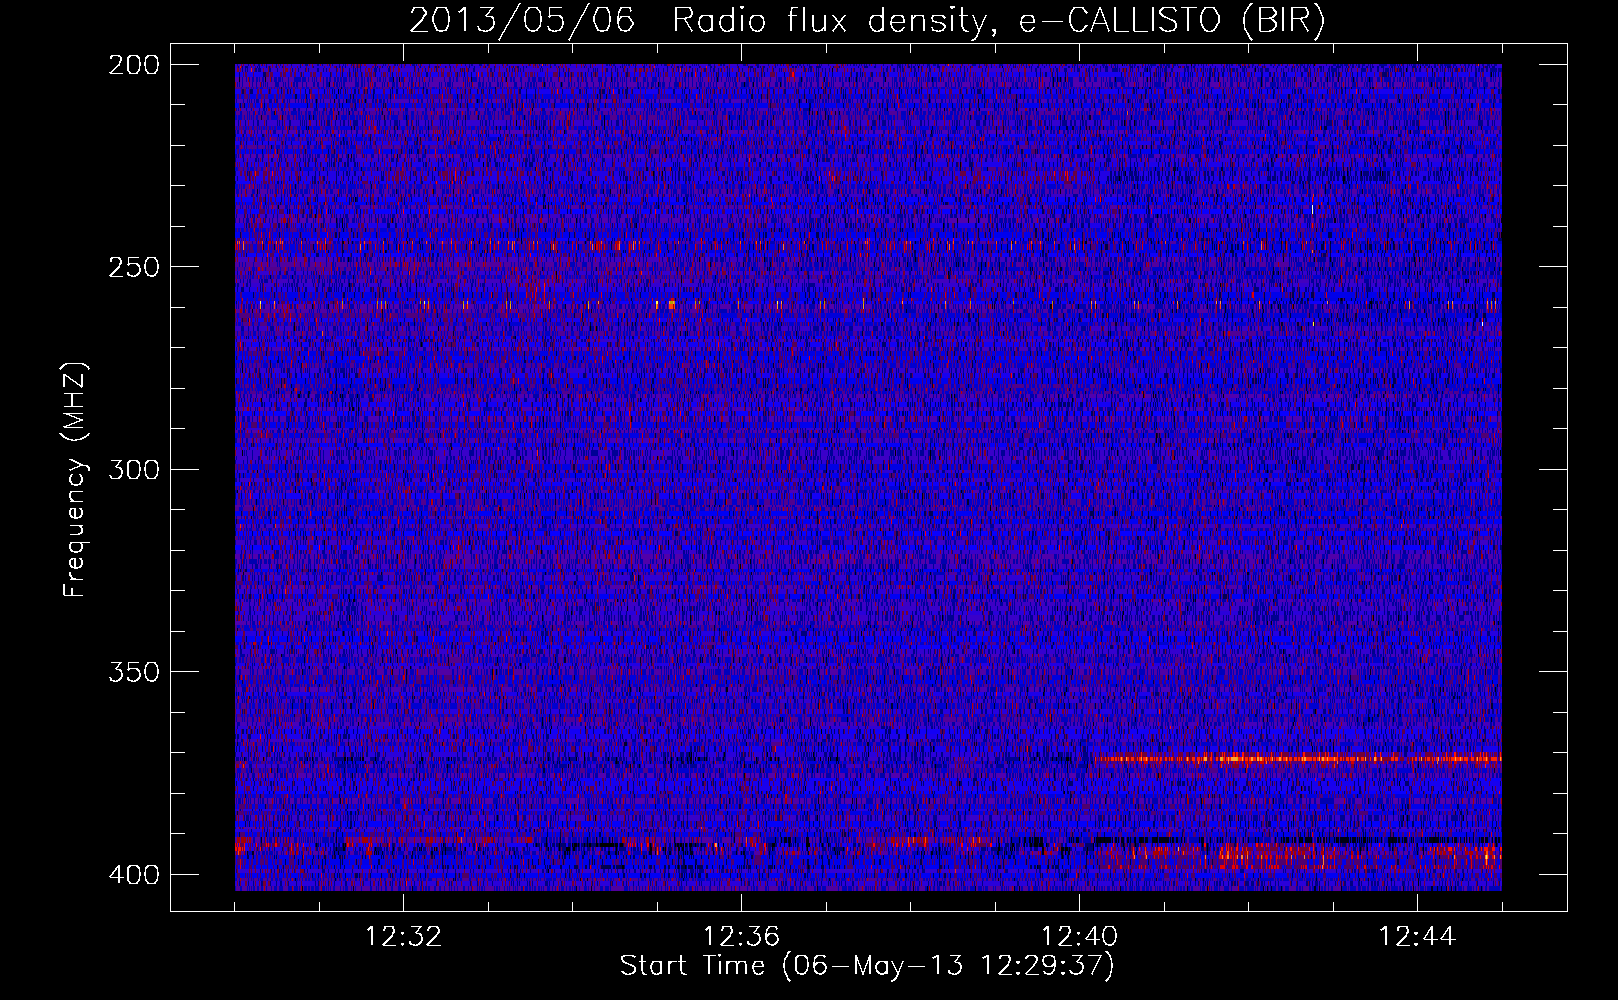This screenshot has height=1000, width=1618.
Task: Click the 250 frequency tick label
Action: pos(133,267)
